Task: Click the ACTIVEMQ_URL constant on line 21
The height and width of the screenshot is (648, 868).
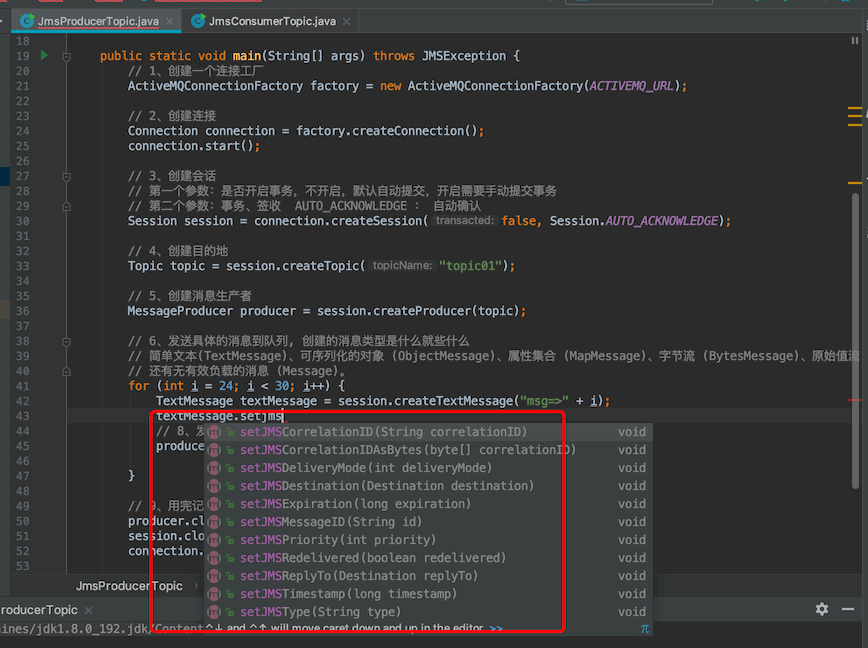Action: tap(632, 86)
